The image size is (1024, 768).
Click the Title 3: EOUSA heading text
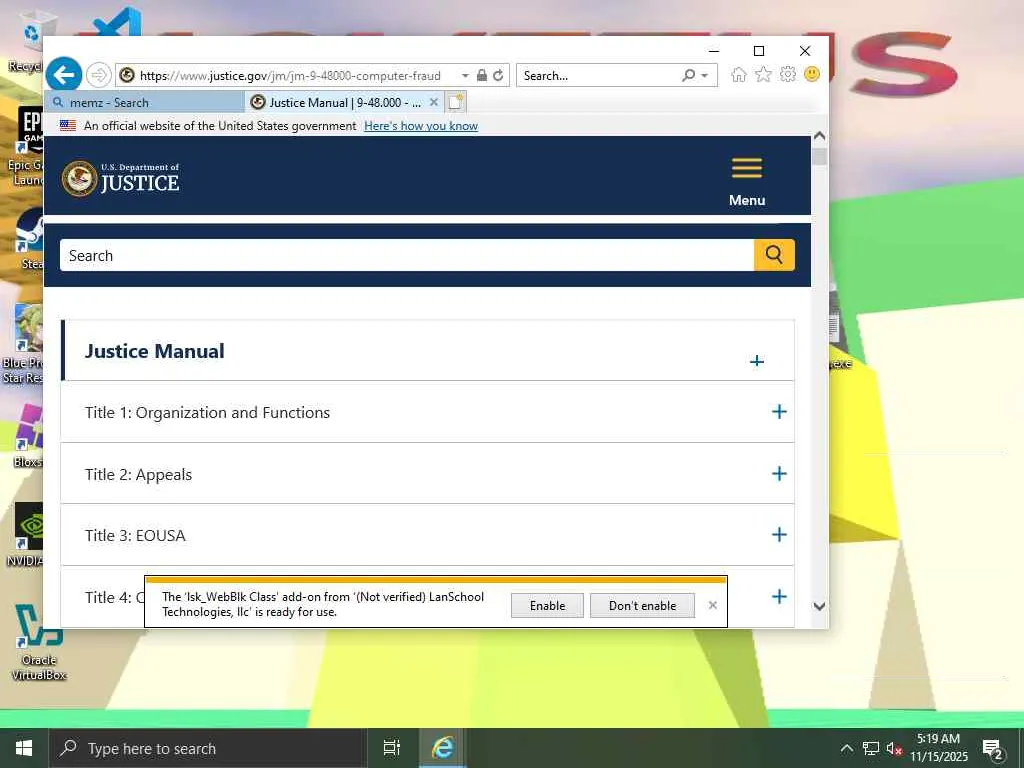135,536
